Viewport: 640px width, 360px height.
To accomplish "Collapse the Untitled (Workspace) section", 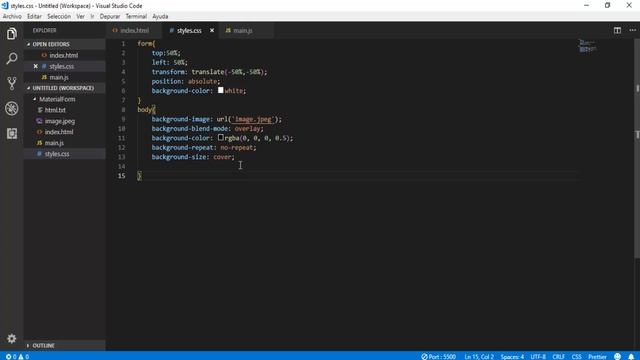I will tap(64, 88).
